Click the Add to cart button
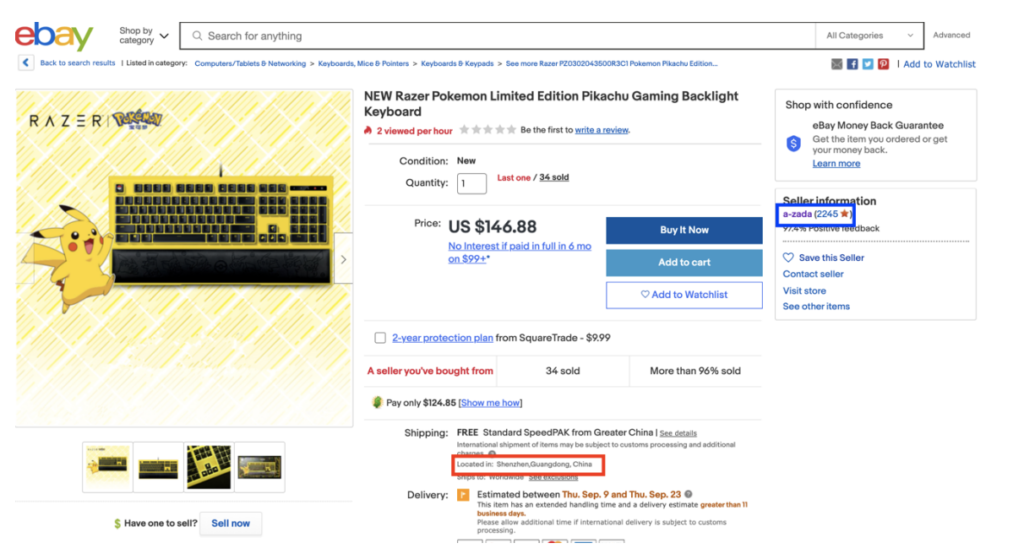Image resolution: width=1024 pixels, height=554 pixels. 684,262
